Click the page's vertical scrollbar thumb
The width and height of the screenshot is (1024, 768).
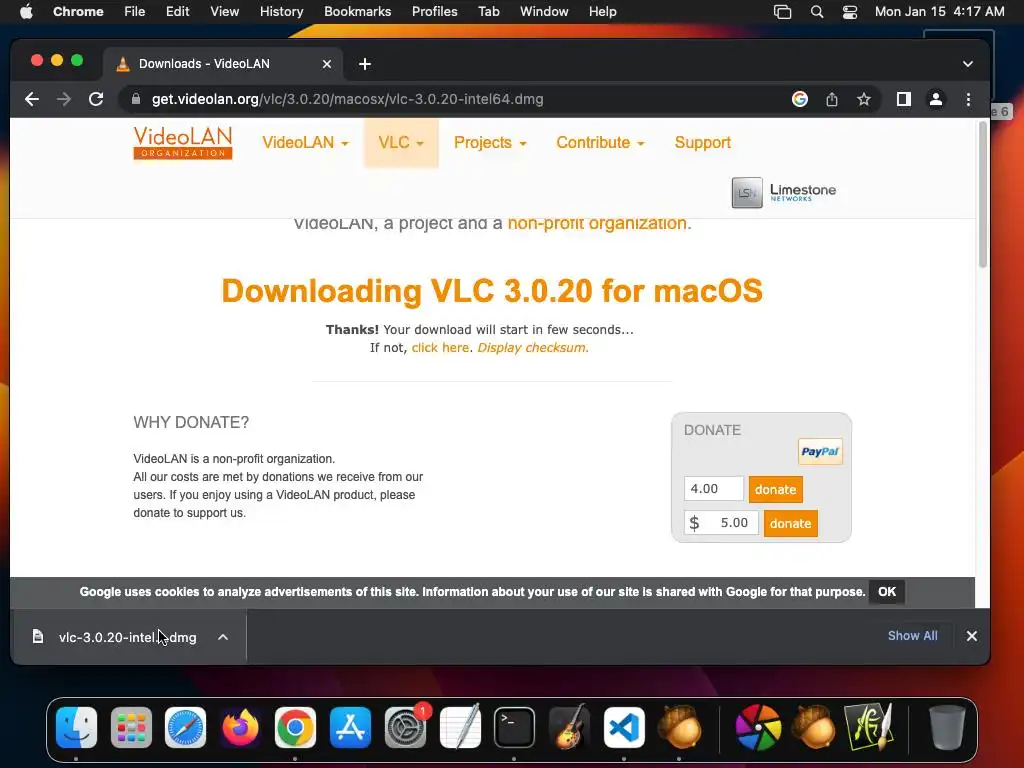[x=982, y=194]
